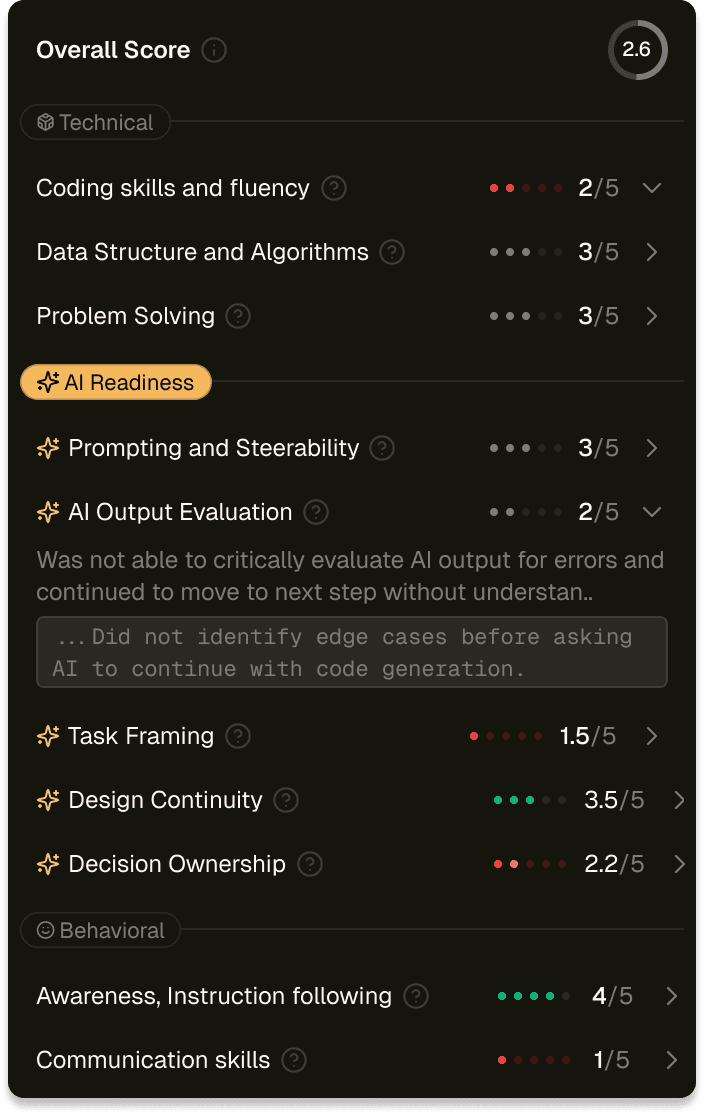Expand the Data Structure and Algorithms row
The height and width of the screenshot is (1114, 704).
pyautogui.click(x=652, y=252)
